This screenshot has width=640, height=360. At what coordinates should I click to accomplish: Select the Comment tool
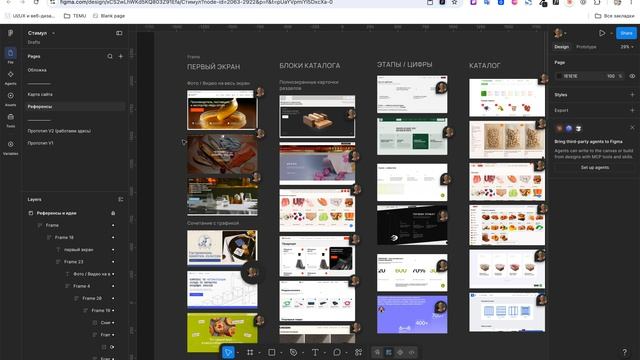pos(337,352)
